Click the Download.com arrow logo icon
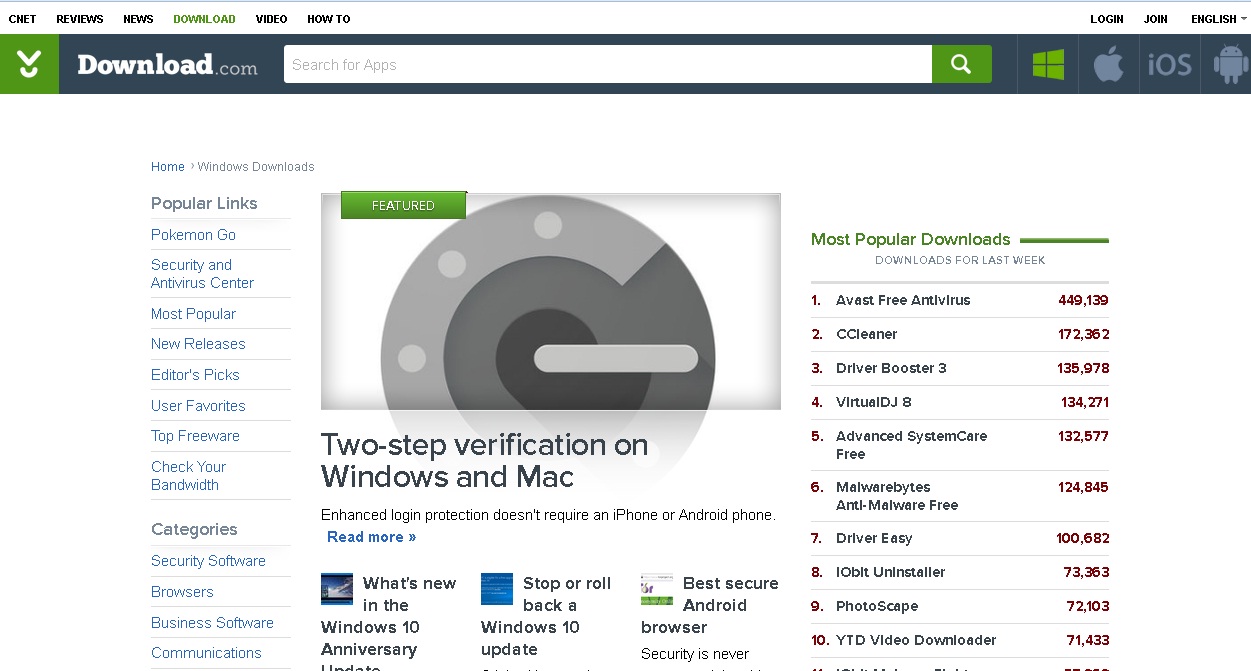This screenshot has height=671, width=1251. (x=29, y=64)
